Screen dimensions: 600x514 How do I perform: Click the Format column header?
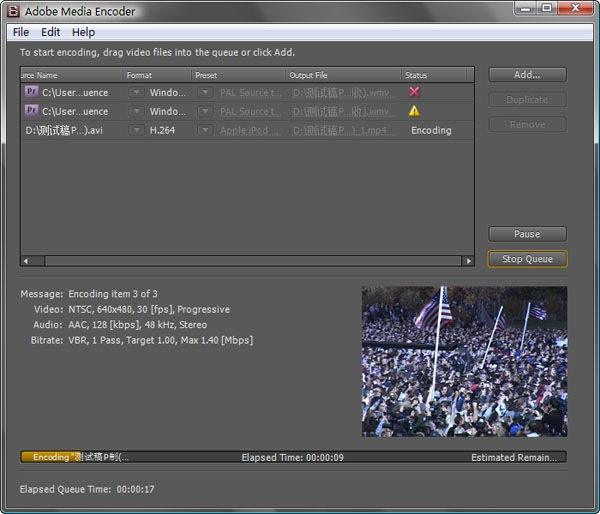[157, 75]
